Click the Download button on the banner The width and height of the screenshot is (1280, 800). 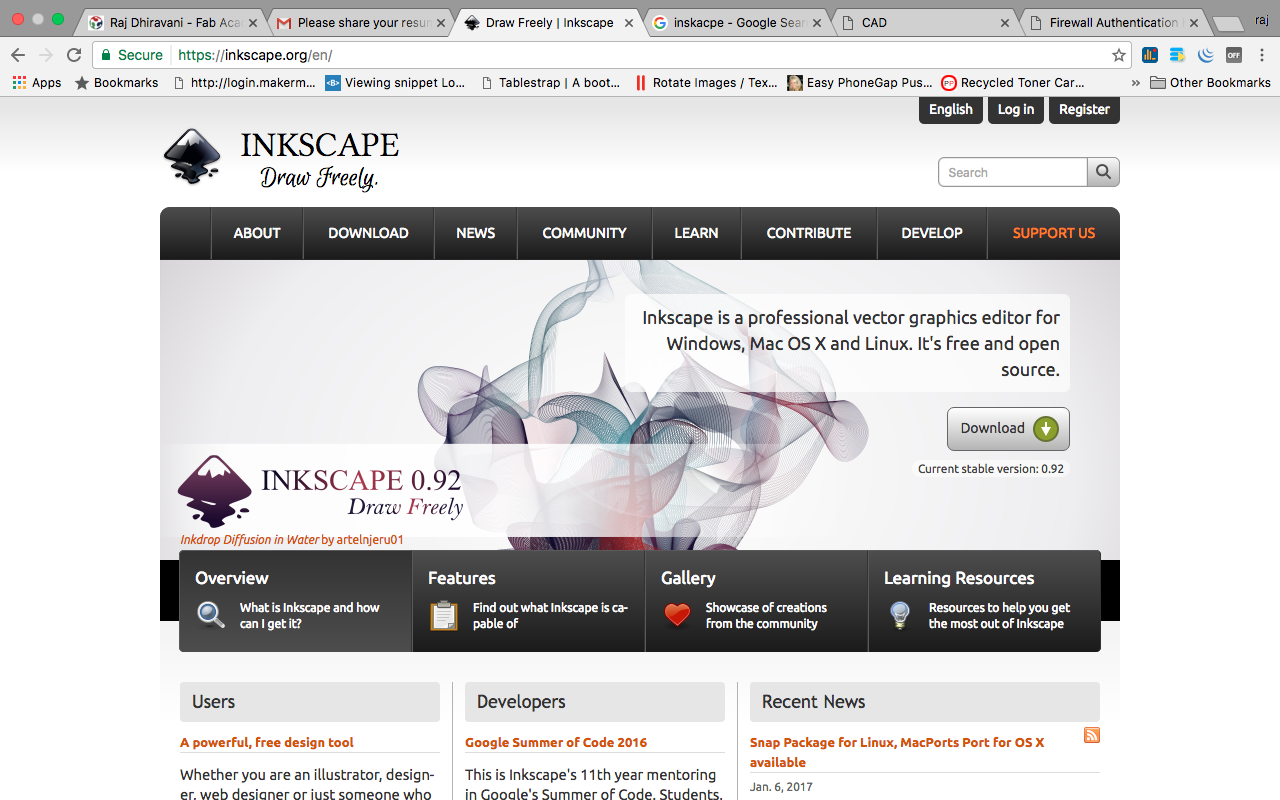(x=1008, y=429)
